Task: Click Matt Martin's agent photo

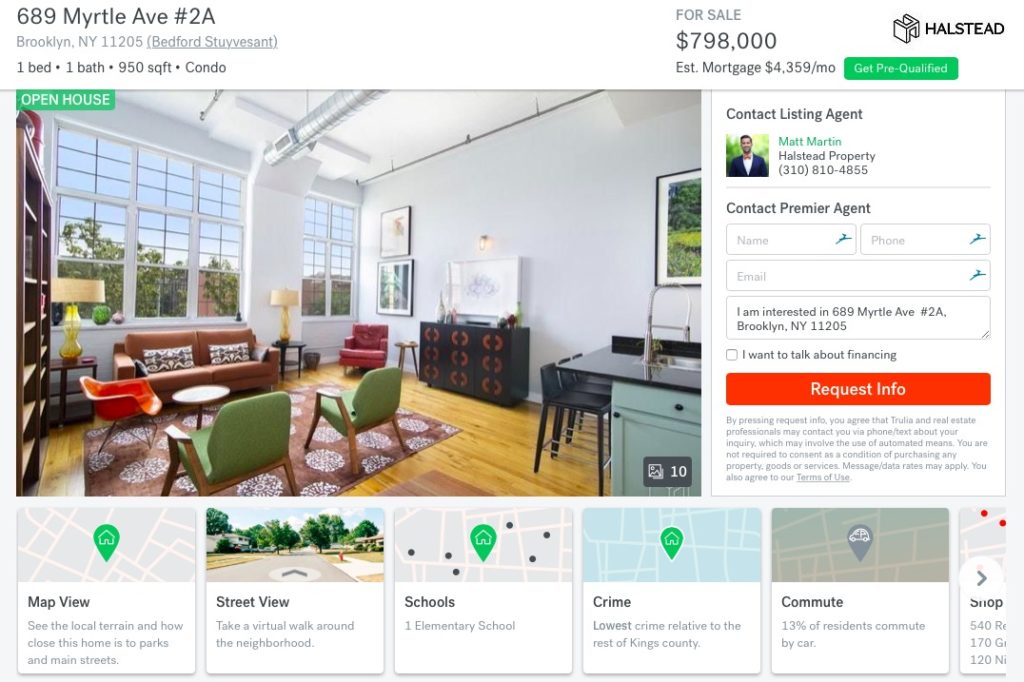Action: click(x=748, y=155)
